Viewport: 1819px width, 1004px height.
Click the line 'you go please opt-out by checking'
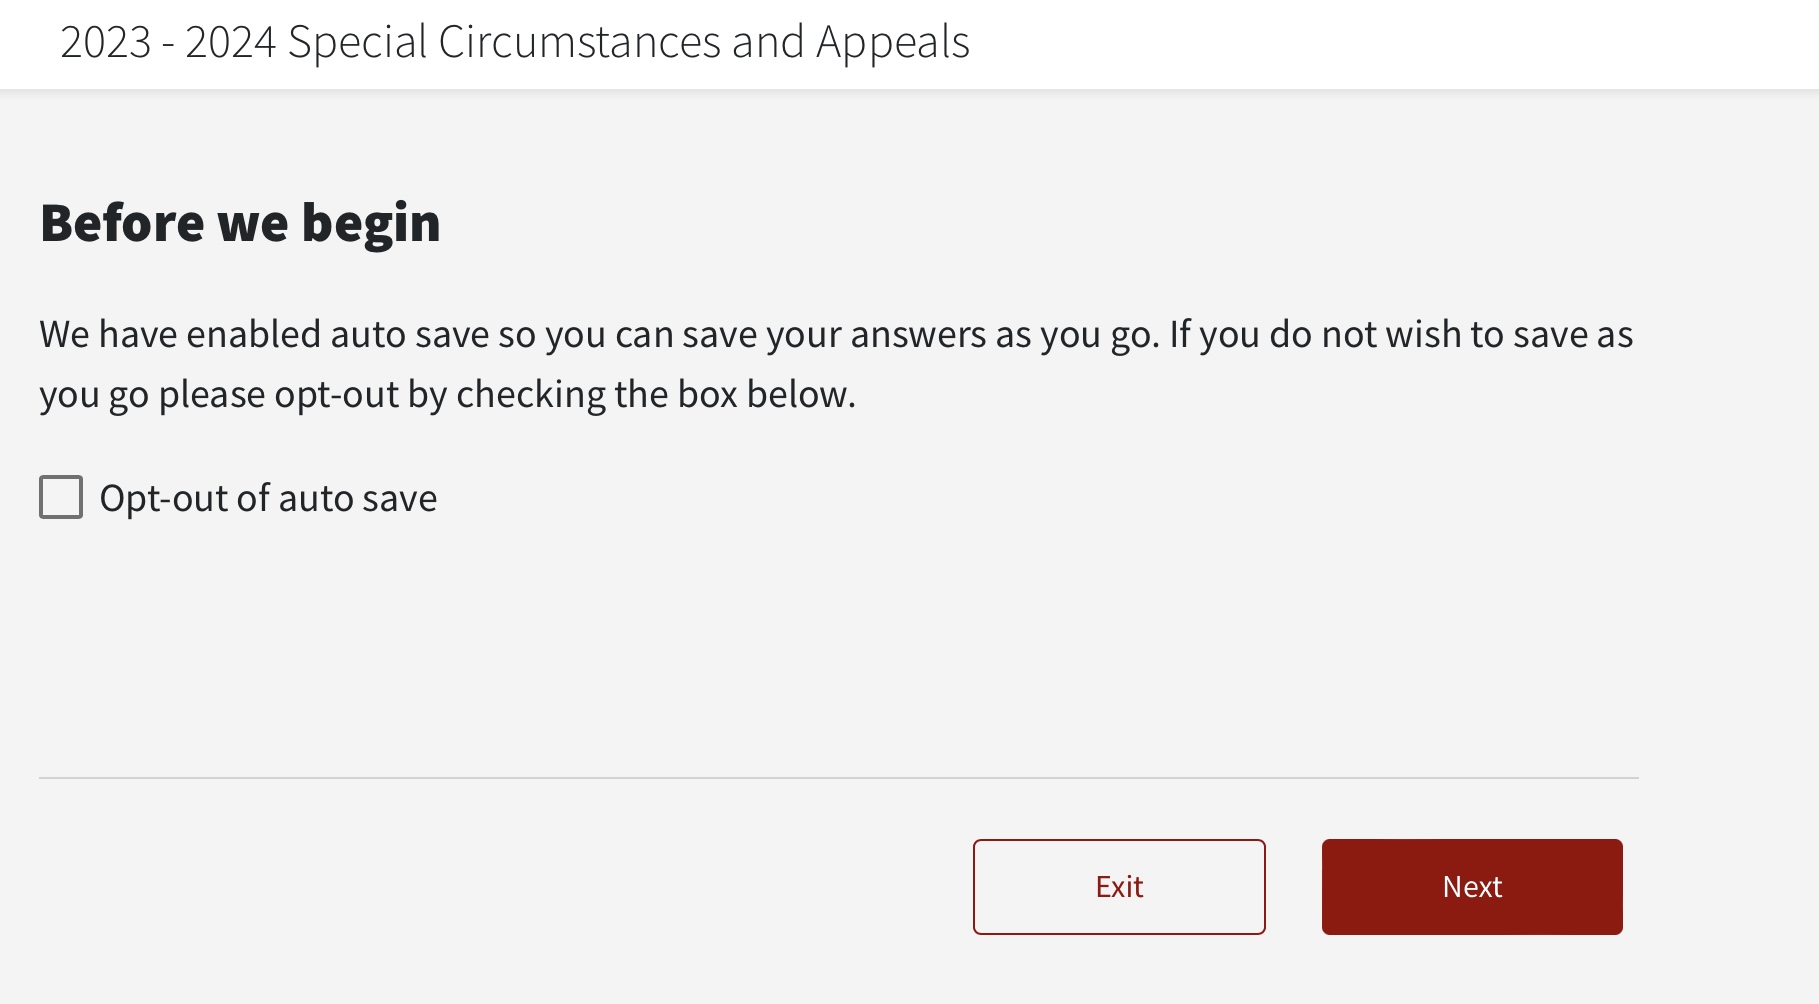[x=447, y=394]
